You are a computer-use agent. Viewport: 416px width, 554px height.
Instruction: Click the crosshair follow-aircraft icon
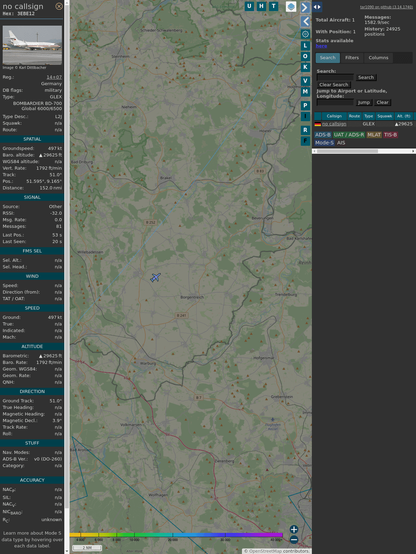coord(305,34)
